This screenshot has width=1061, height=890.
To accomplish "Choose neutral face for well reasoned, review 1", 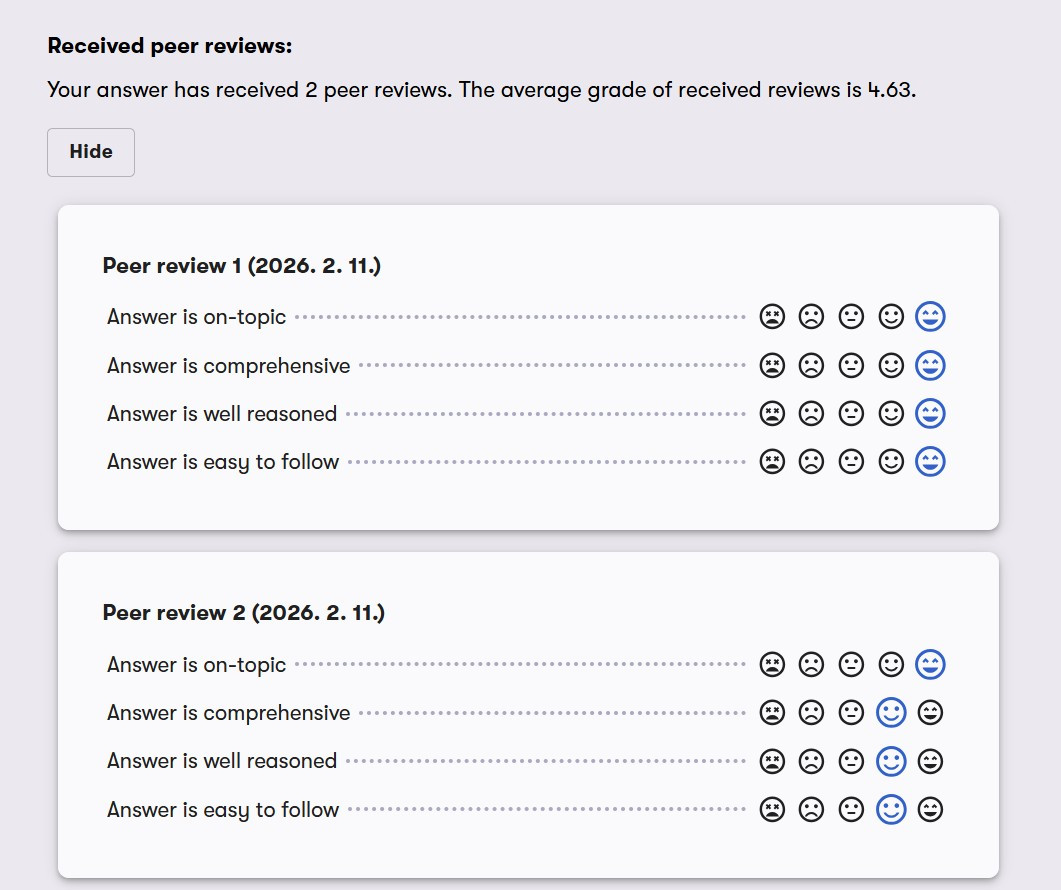I will coord(851,414).
